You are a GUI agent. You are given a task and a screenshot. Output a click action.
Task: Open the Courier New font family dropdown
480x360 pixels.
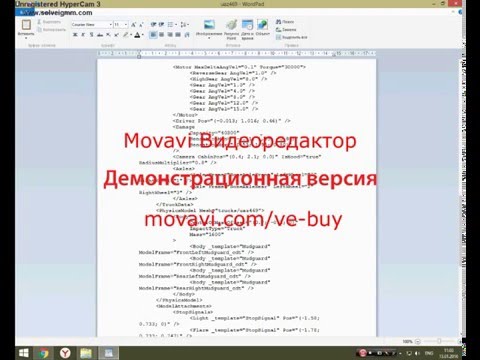(110, 25)
